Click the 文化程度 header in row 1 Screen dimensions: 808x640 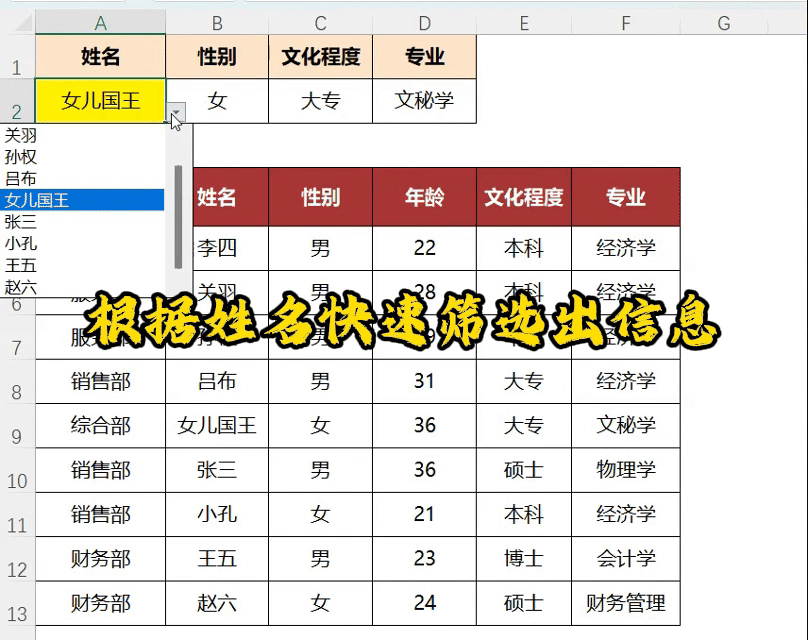click(x=321, y=57)
